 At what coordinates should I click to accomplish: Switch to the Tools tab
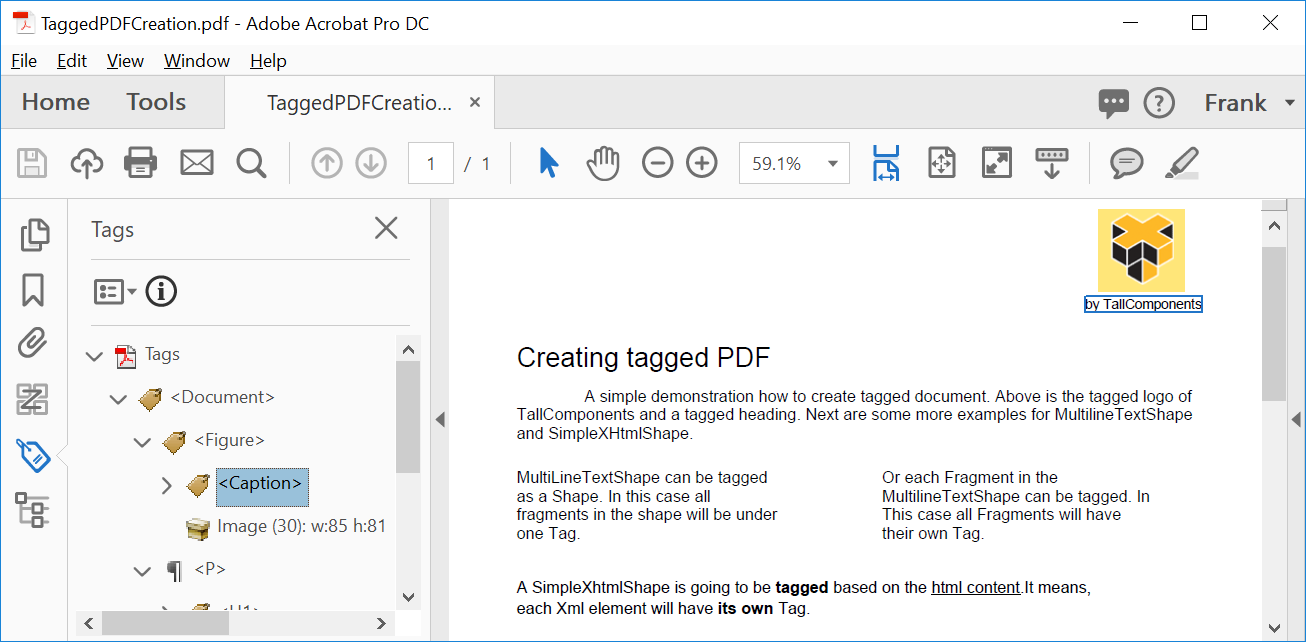point(156,102)
